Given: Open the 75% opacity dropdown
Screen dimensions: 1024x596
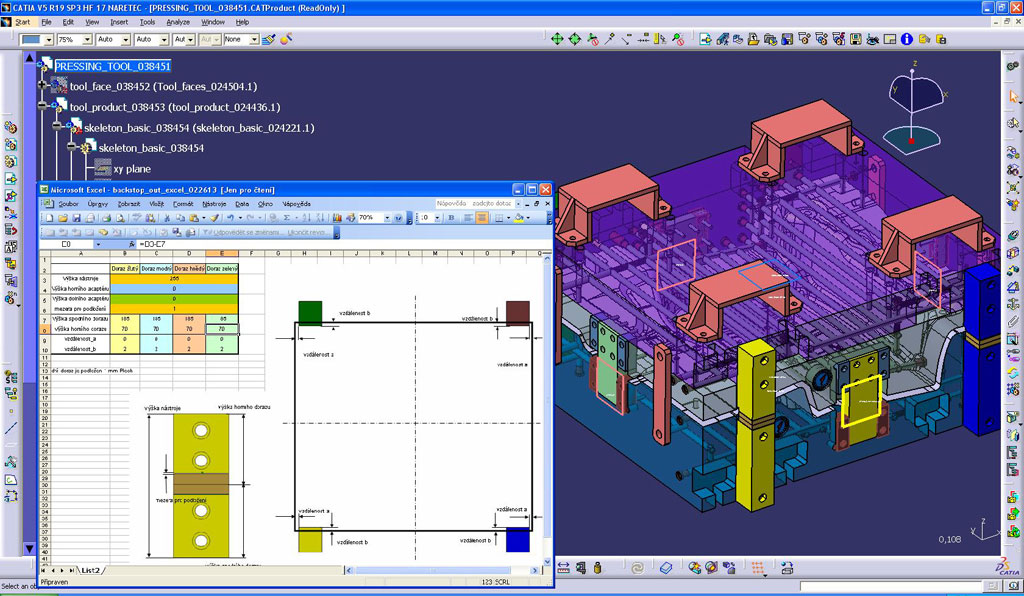Looking at the screenshot, I should click(x=86, y=39).
